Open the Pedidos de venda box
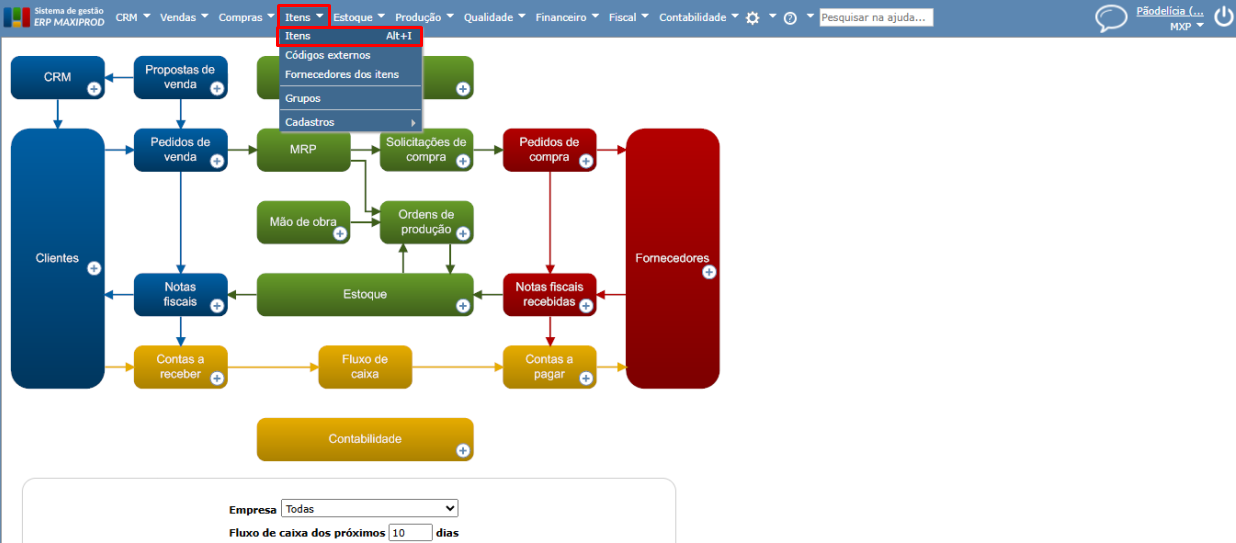The height and width of the screenshot is (543, 1236). click(x=181, y=150)
